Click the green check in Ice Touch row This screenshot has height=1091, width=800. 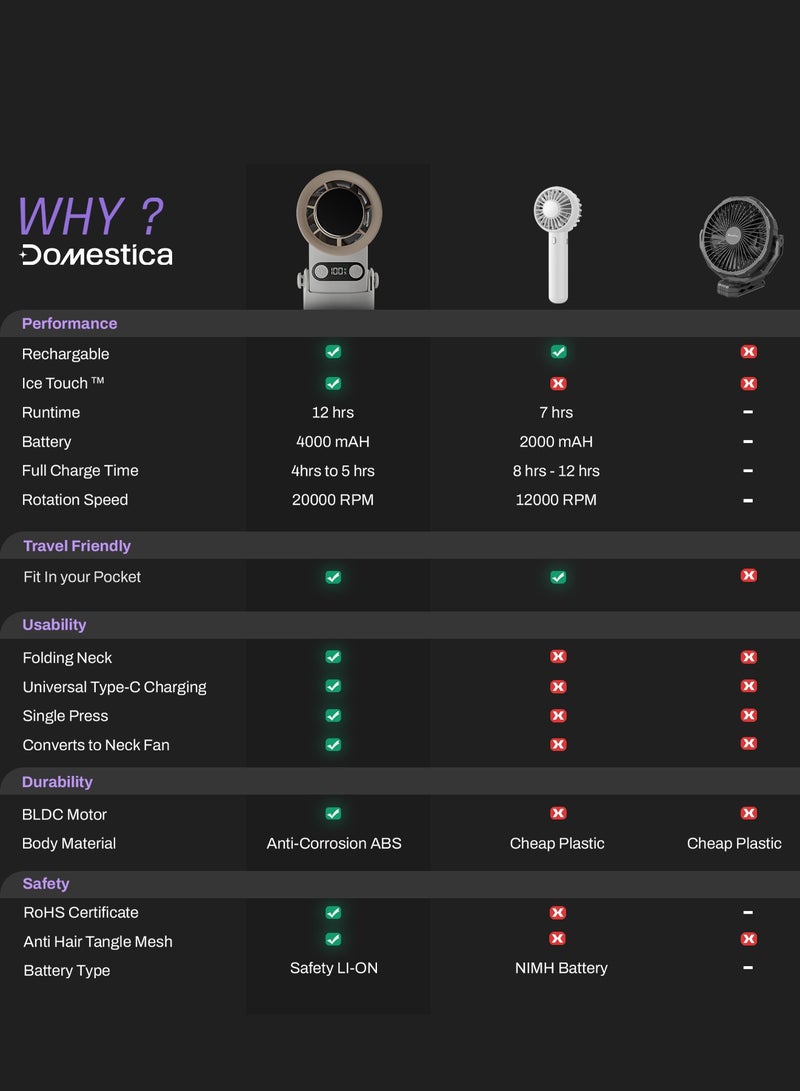(x=333, y=383)
